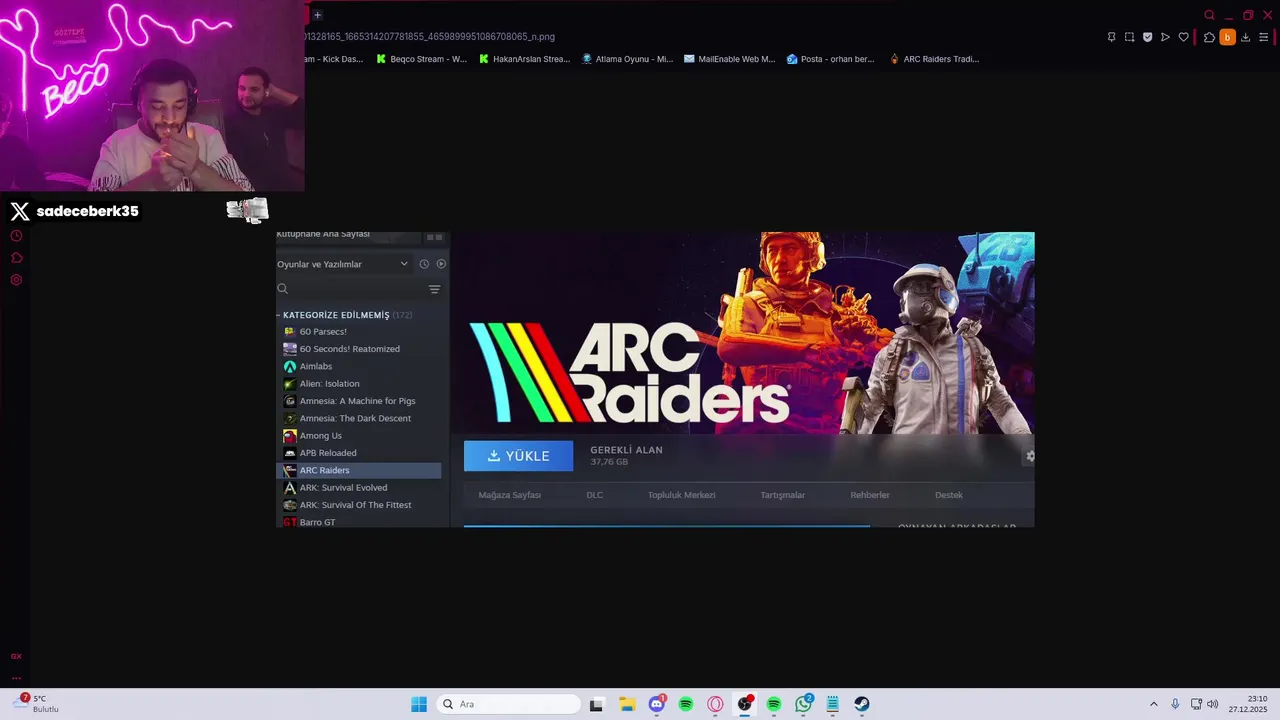
Task: Open the weather widget showing 5°C Bulutlu
Action: coord(37,704)
